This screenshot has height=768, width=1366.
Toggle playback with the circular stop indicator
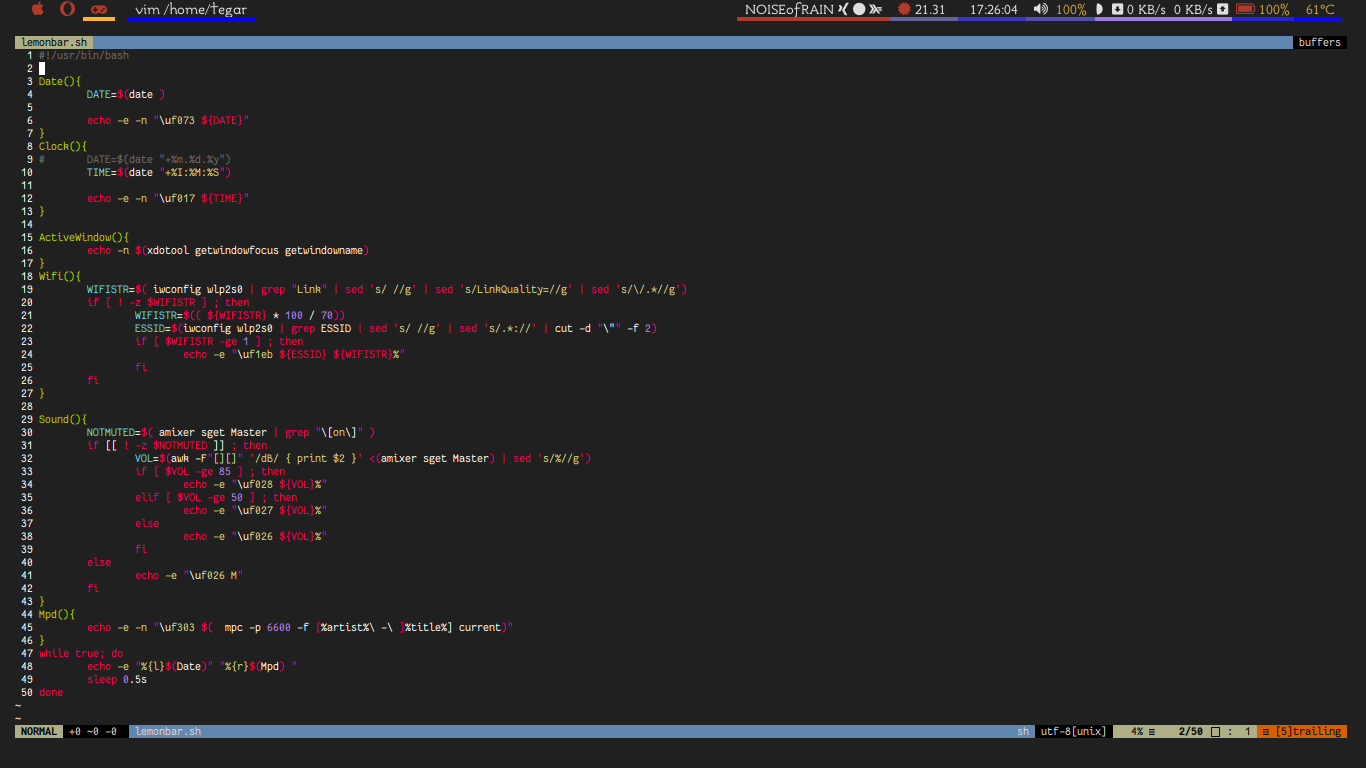[859, 10]
